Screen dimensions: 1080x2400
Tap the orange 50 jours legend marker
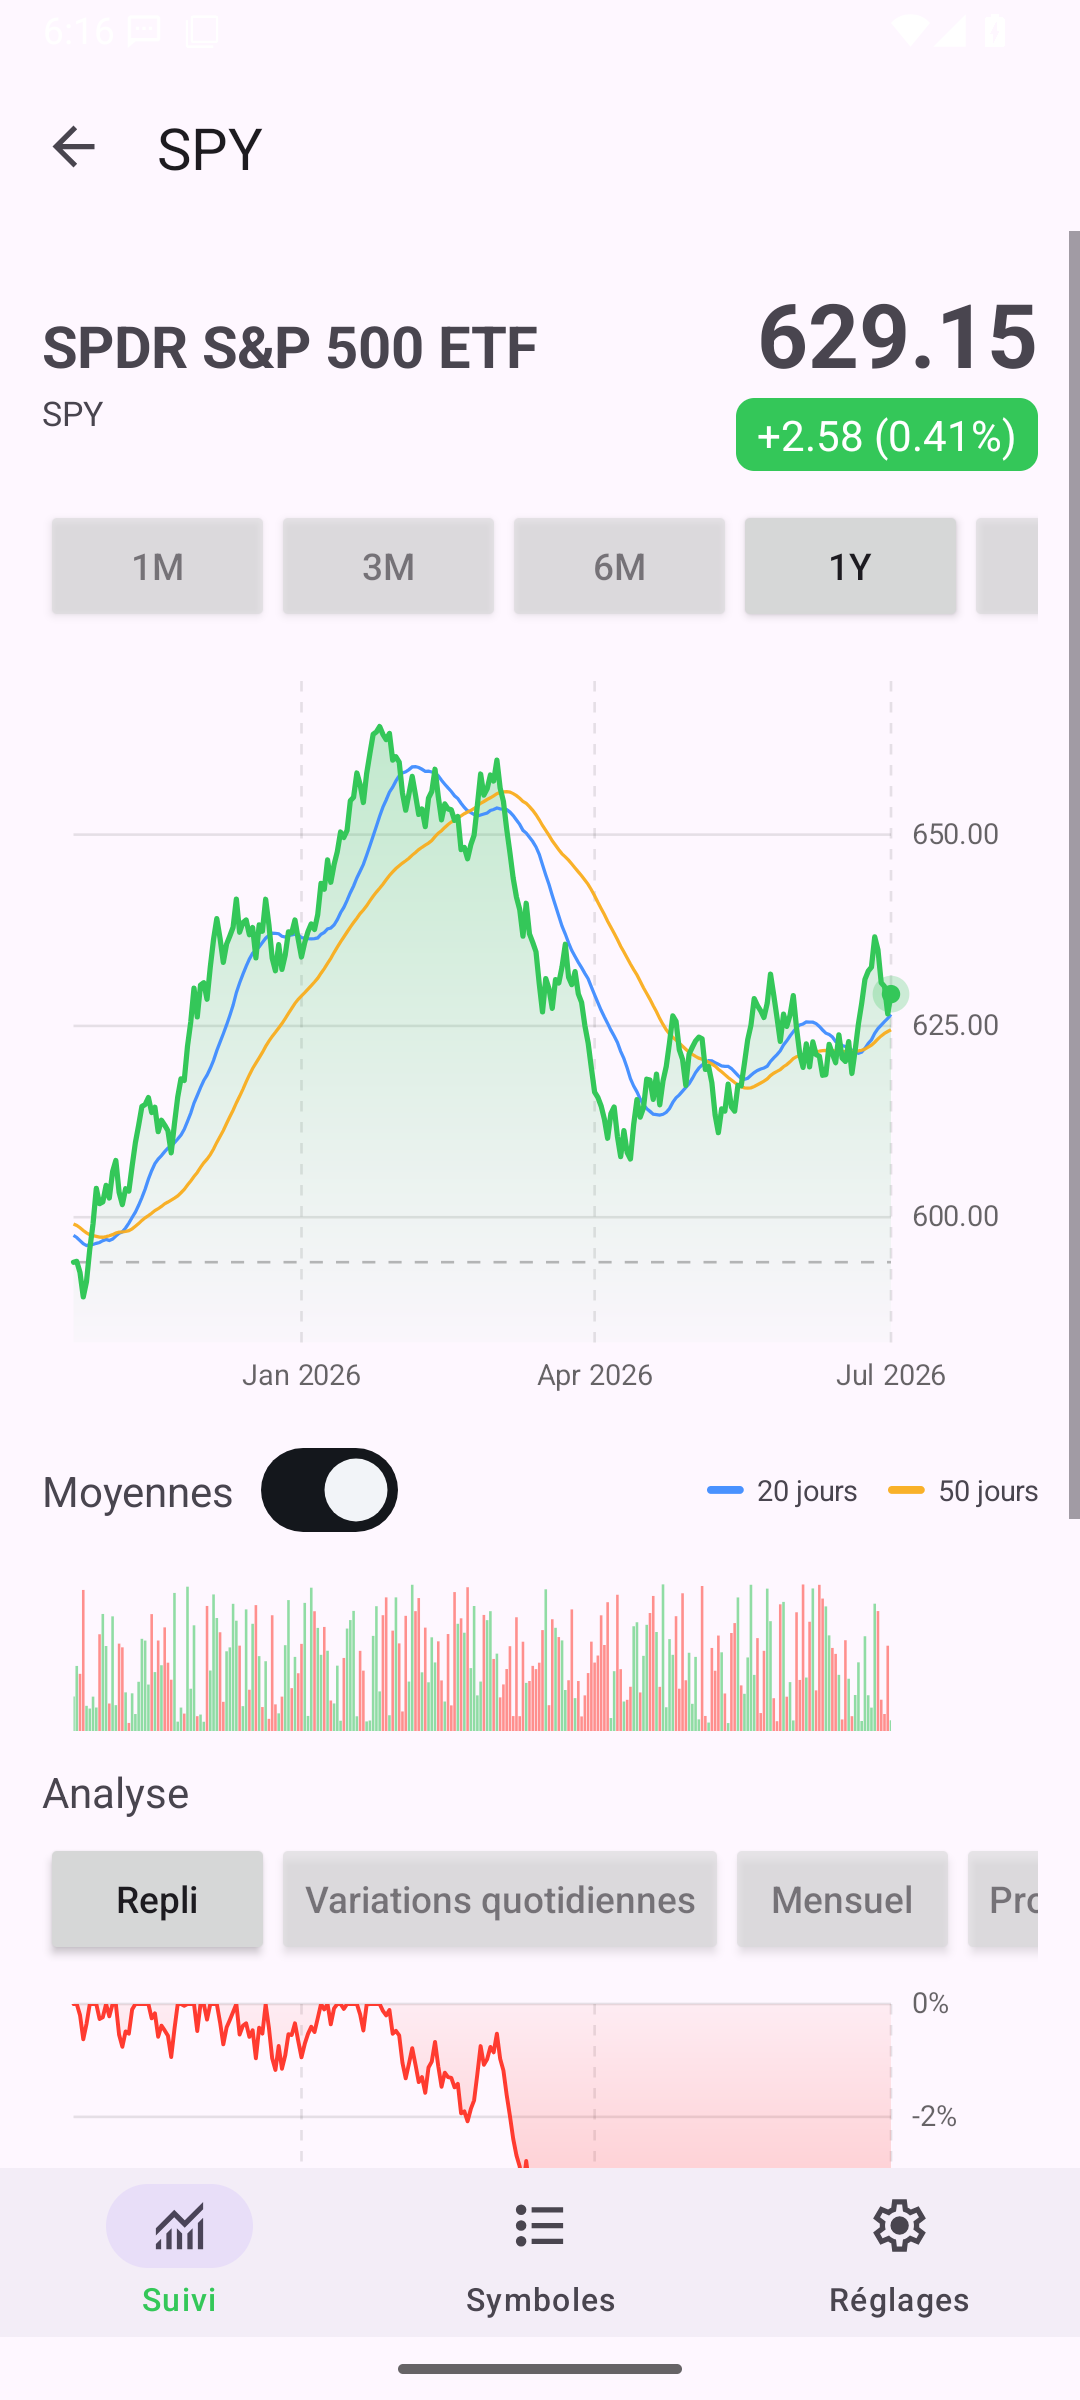point(906,1490)
